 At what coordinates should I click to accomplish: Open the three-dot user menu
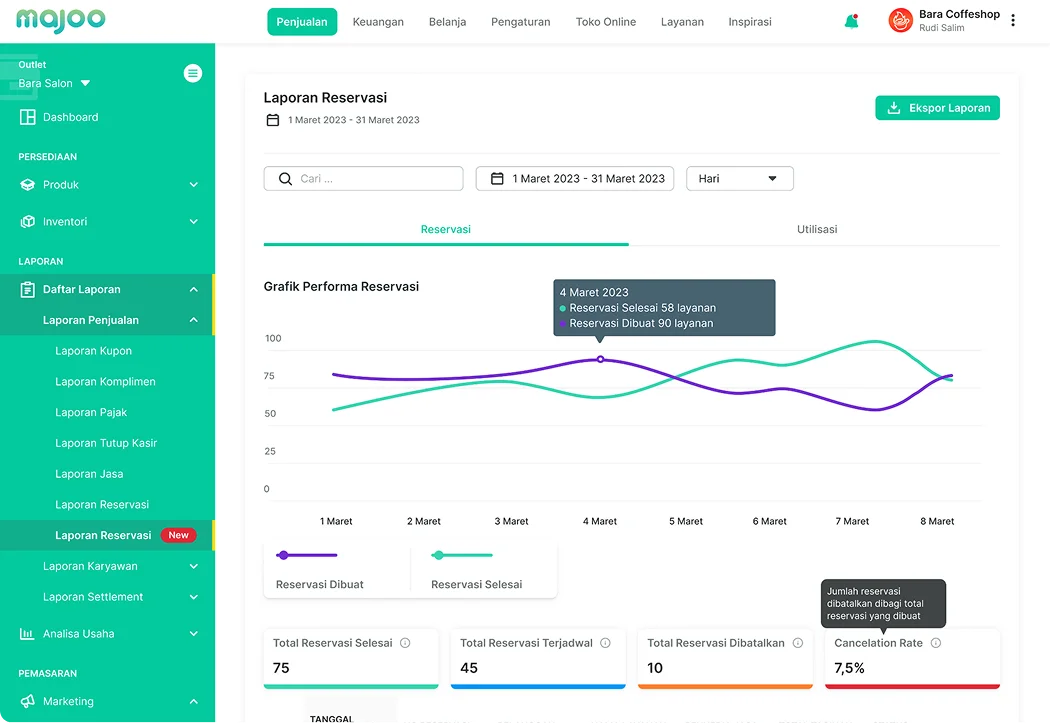point(1013,21)
